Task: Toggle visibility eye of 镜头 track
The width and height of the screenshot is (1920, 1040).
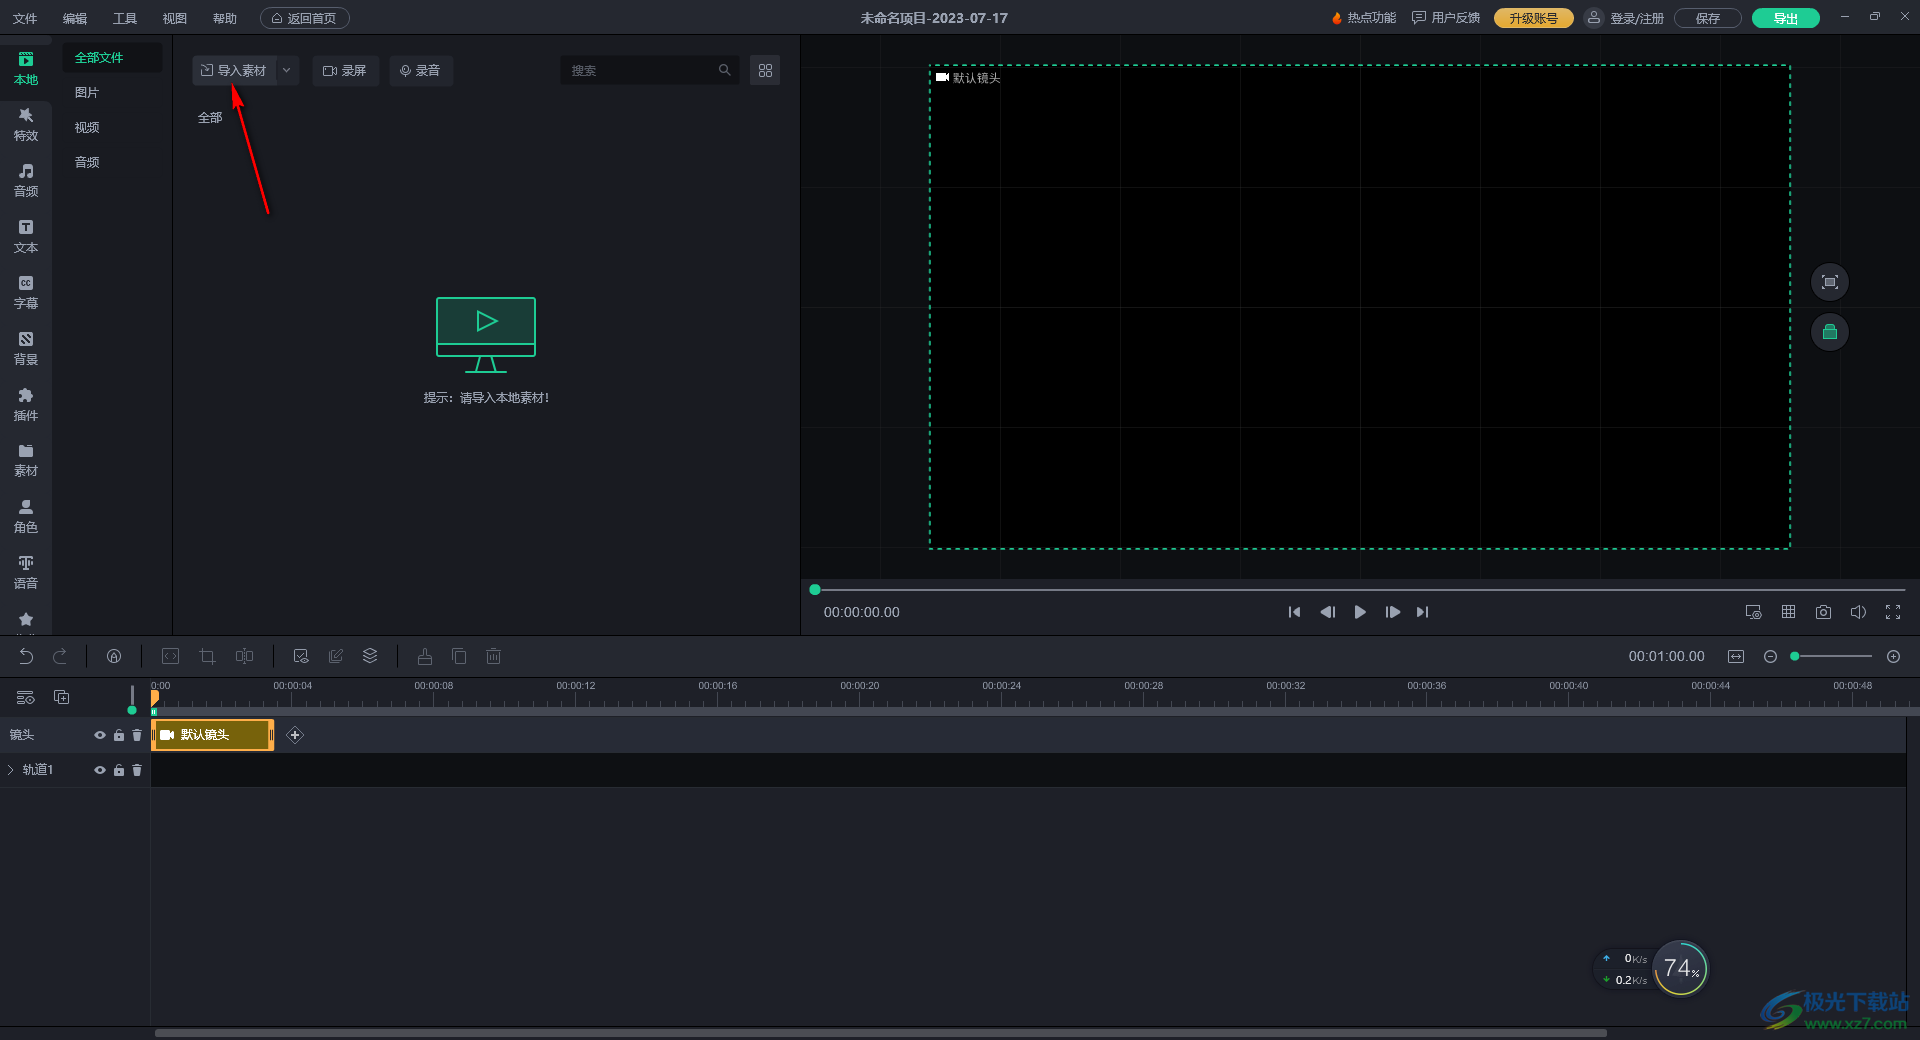Action: pos(100,735)
